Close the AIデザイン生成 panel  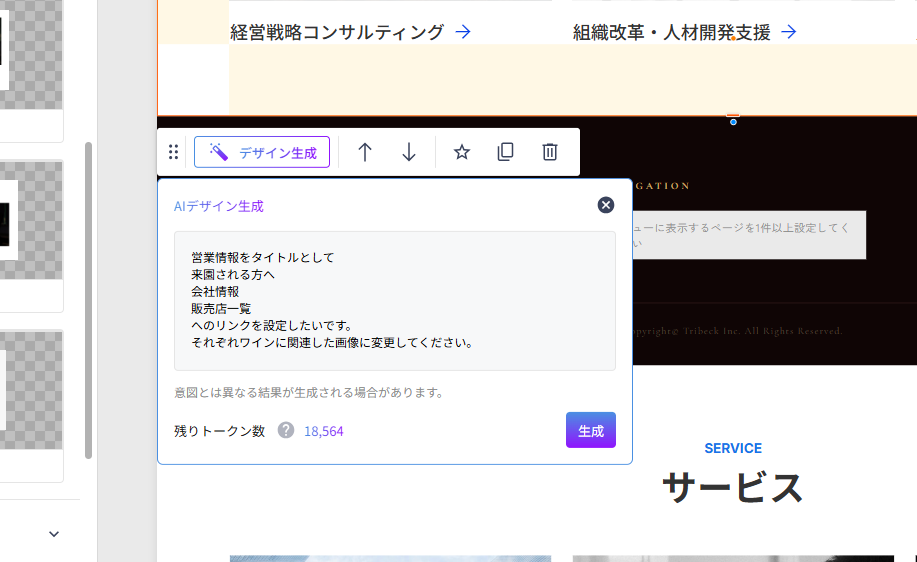pyautogui.click(x=605, y=205)
